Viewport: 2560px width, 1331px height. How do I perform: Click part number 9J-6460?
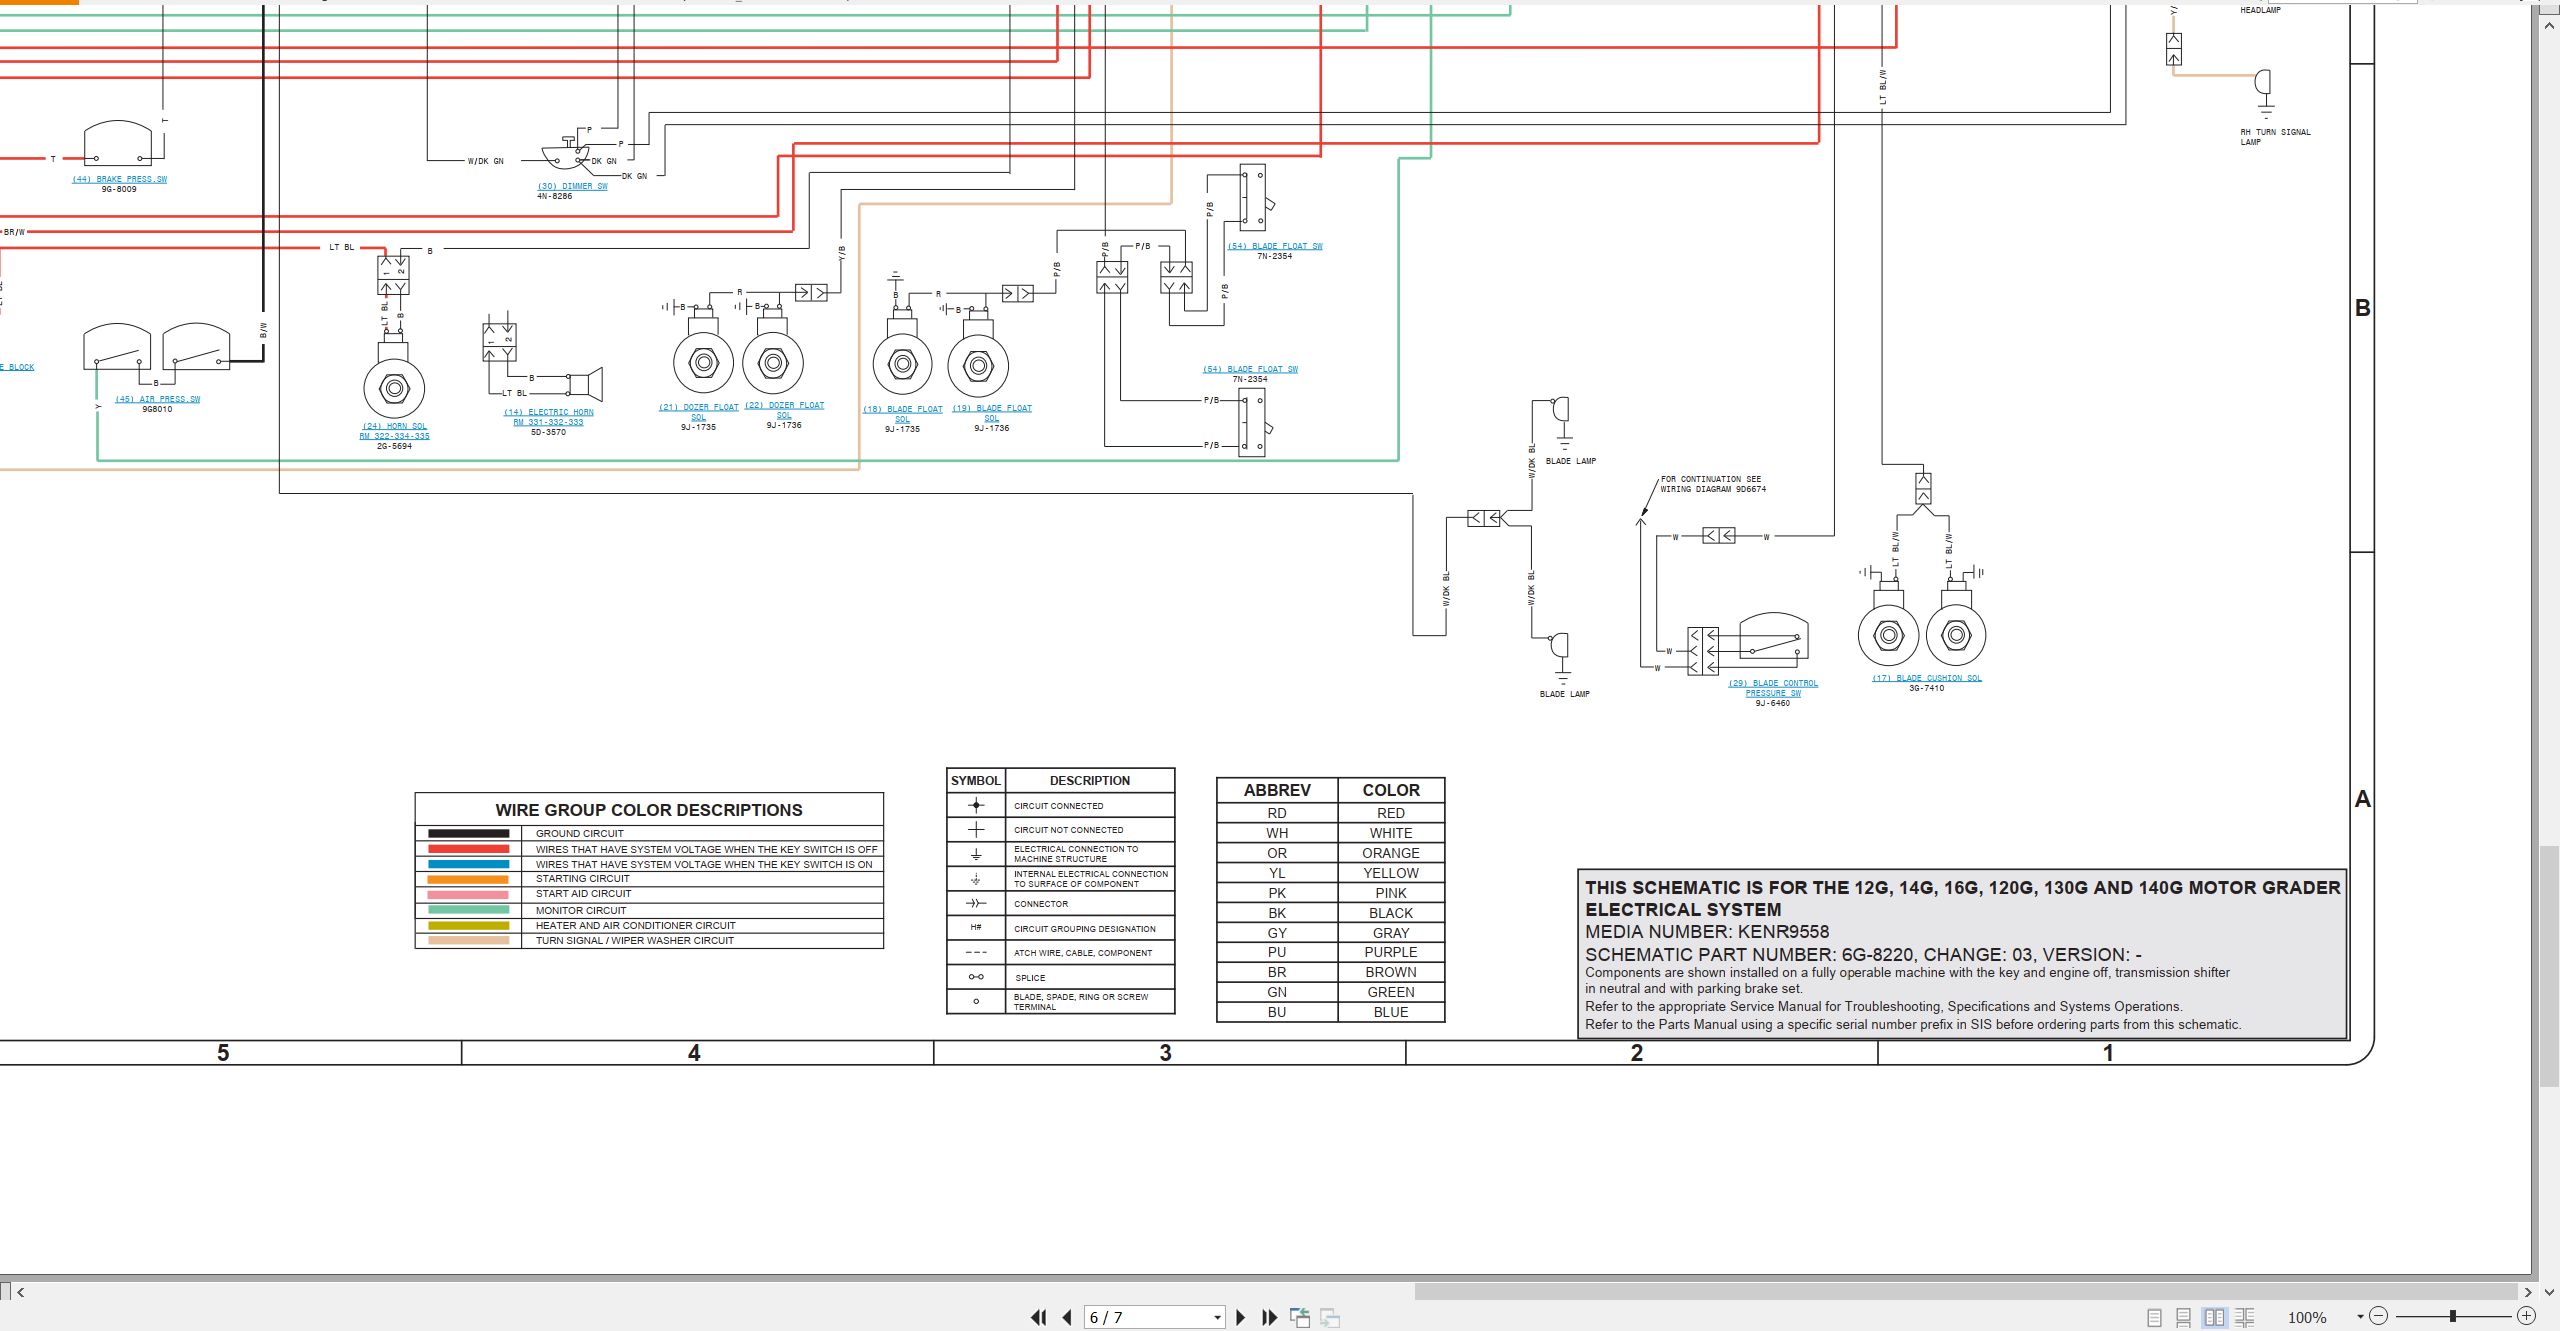(1773, 703)
